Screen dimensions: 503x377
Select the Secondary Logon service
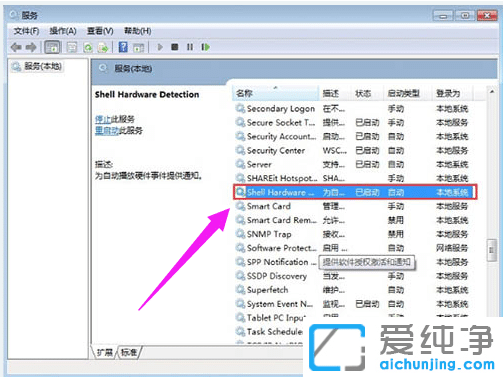354,108
